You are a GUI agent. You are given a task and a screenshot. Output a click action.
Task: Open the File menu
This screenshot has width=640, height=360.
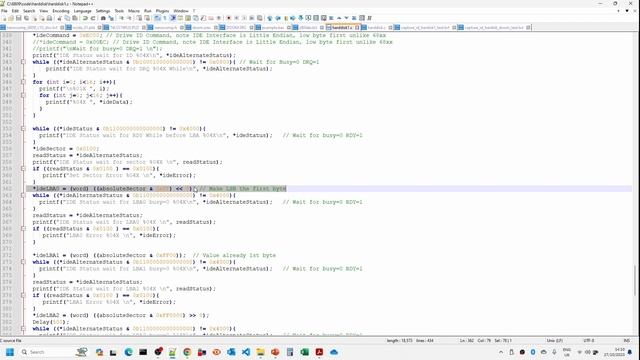coord(4,11)
